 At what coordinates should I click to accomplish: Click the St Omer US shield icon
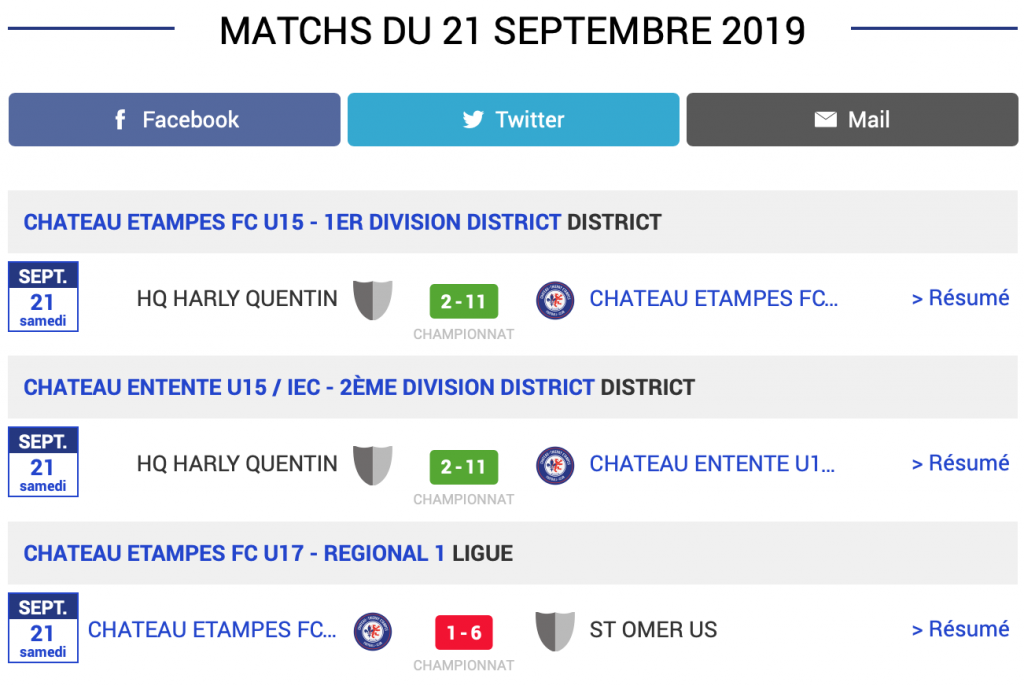pos(555,631)
